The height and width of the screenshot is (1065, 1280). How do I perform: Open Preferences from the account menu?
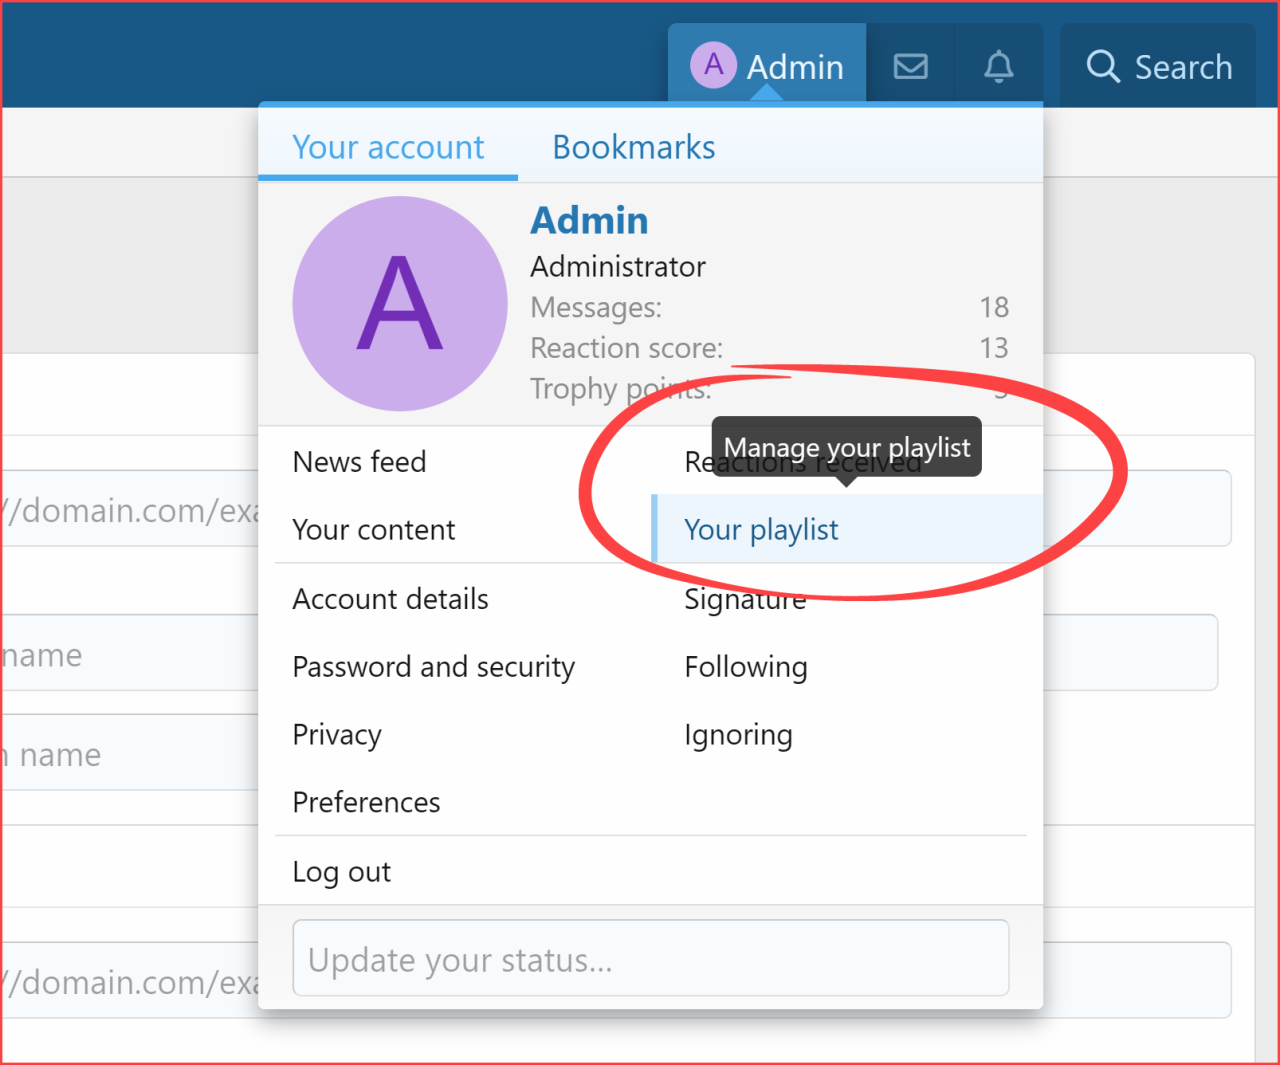point(366,801)
